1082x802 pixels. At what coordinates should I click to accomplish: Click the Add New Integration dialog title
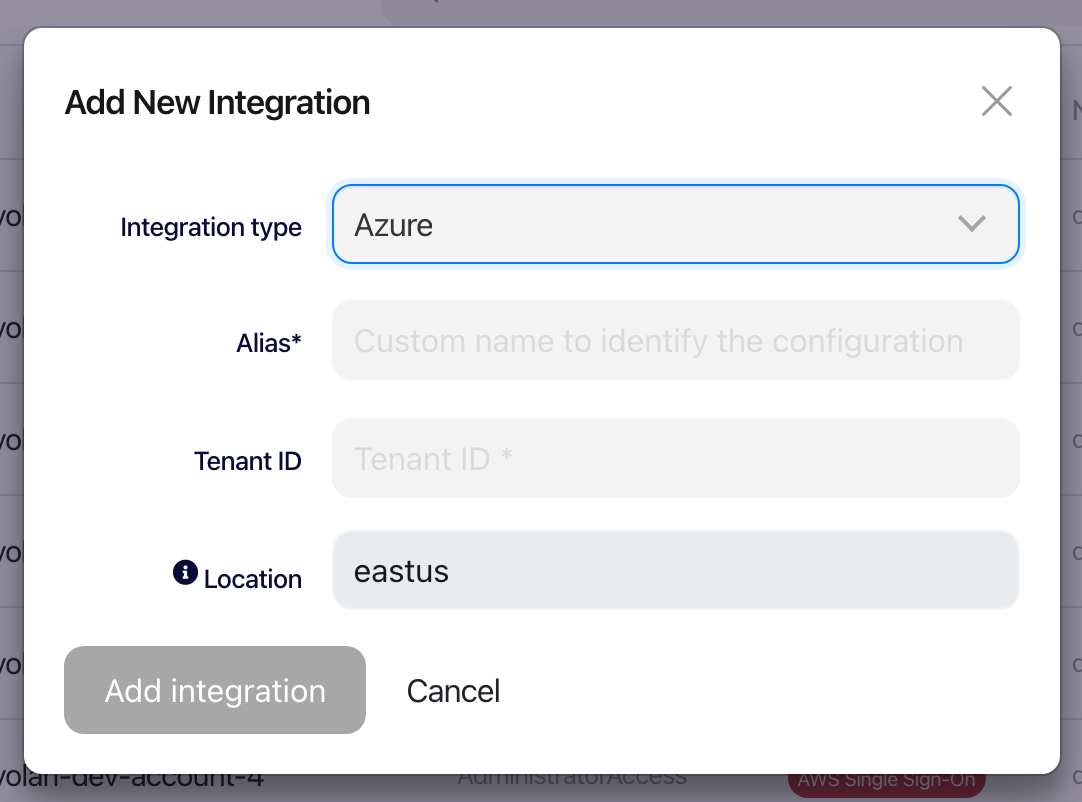(217, 102)
